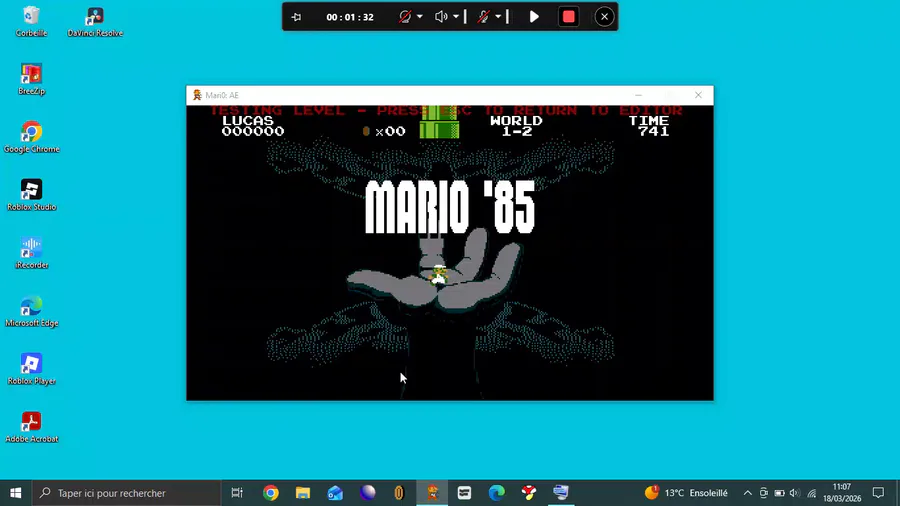Open the Adobe Acrobat desktop shortcut
Viewport: 900px width, 506px height.
(x=32, y=427)
